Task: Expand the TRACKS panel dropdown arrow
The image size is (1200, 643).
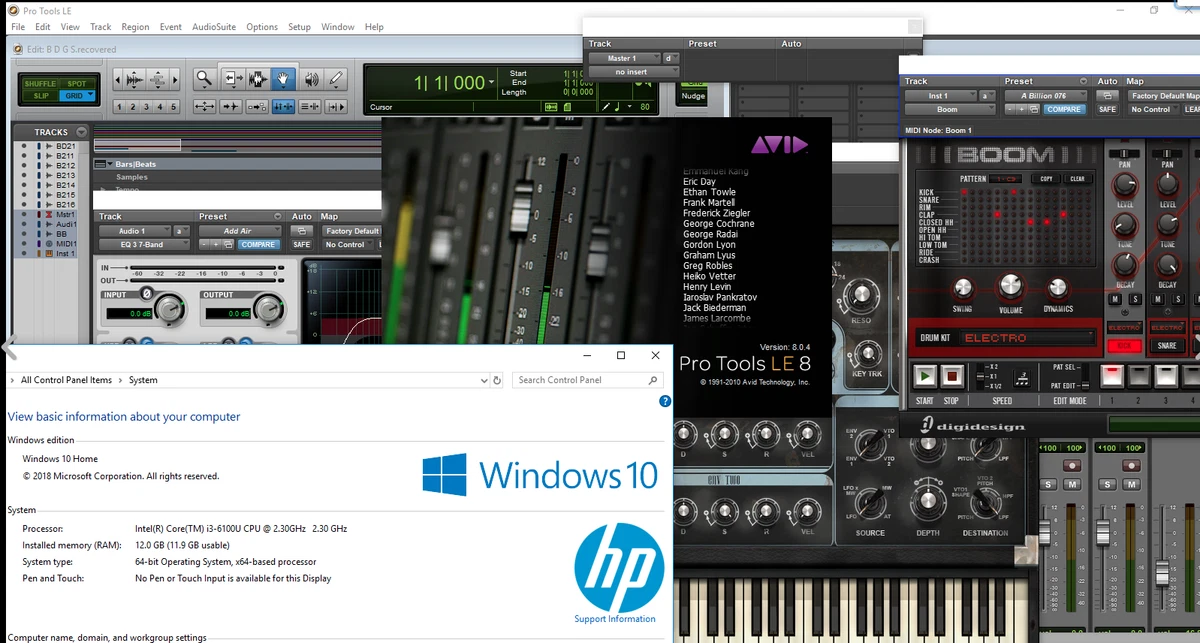Action: [80, 131]
